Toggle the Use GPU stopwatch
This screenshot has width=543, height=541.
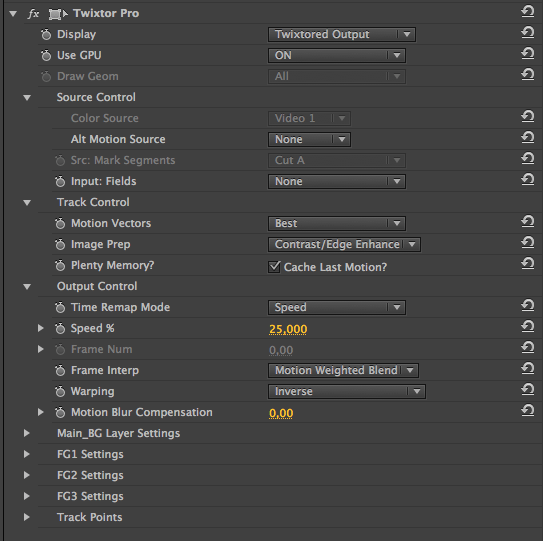tap(46, 55)
